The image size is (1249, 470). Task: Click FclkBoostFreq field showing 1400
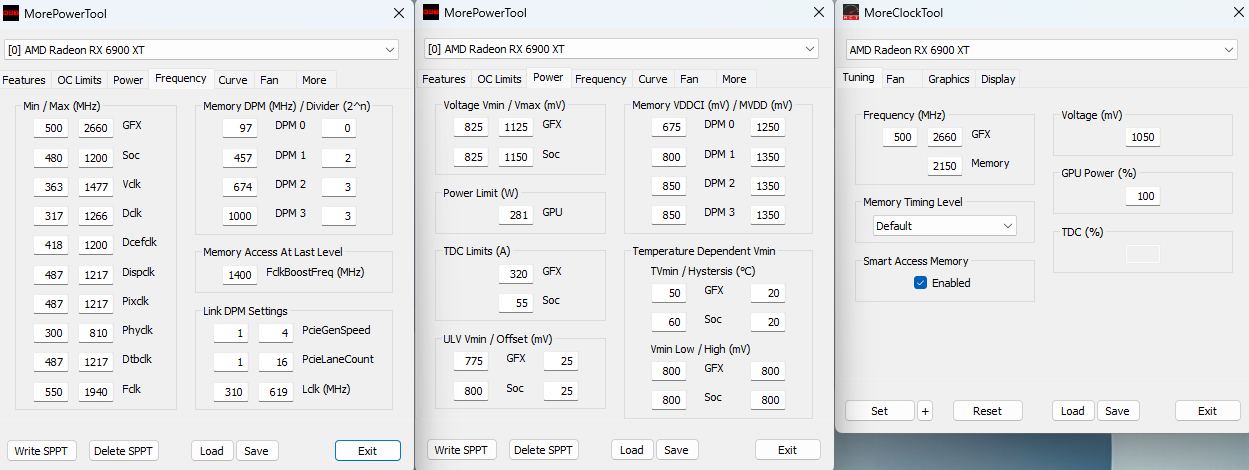[240, 274]
